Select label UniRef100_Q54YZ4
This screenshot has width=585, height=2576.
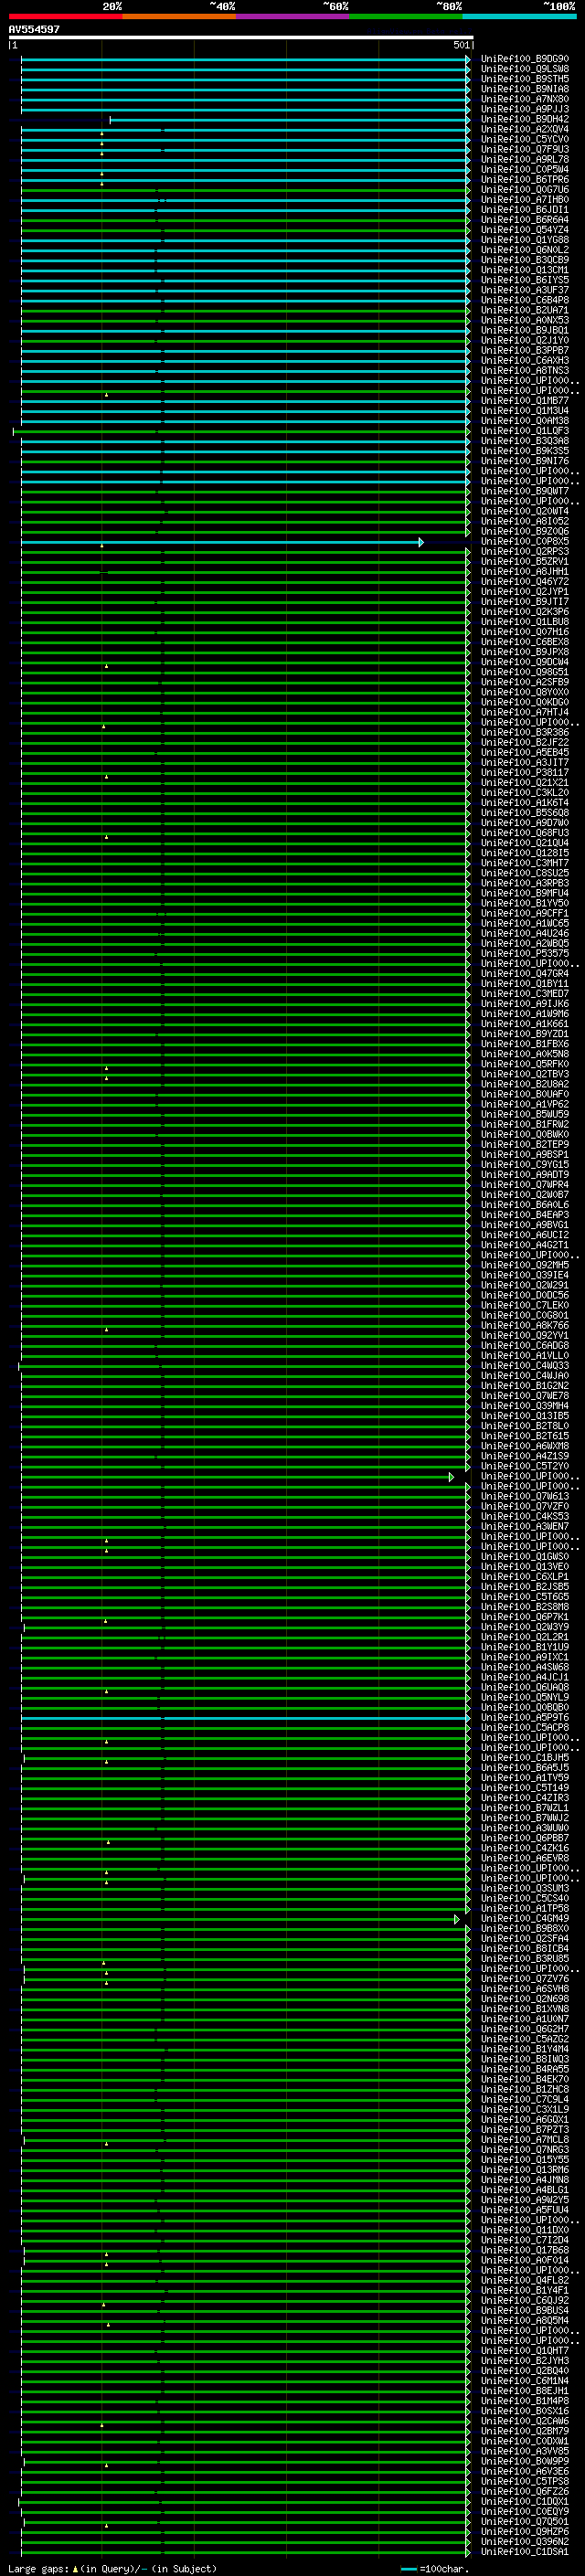pyautogui.click(x=525, y=230)
